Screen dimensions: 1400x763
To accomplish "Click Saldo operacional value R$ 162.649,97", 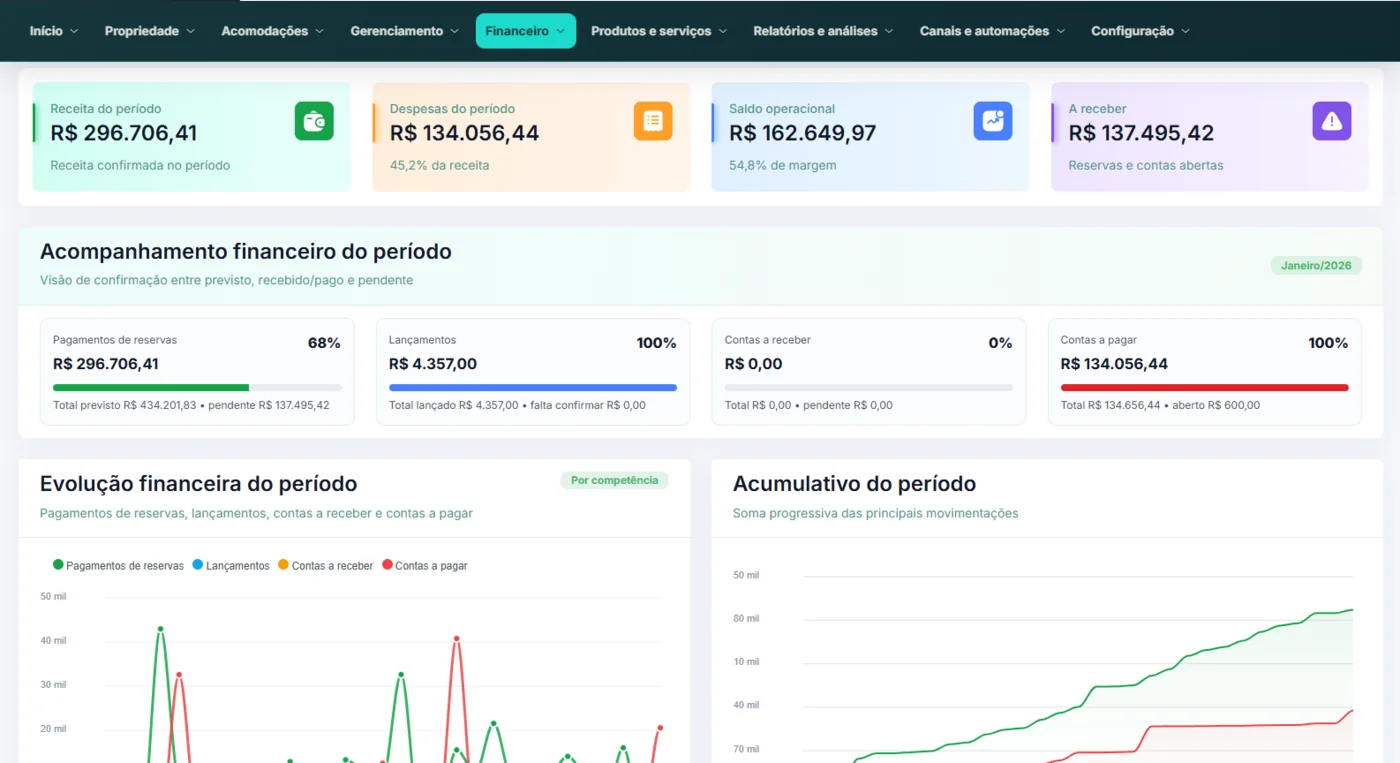I will point(803,133).
